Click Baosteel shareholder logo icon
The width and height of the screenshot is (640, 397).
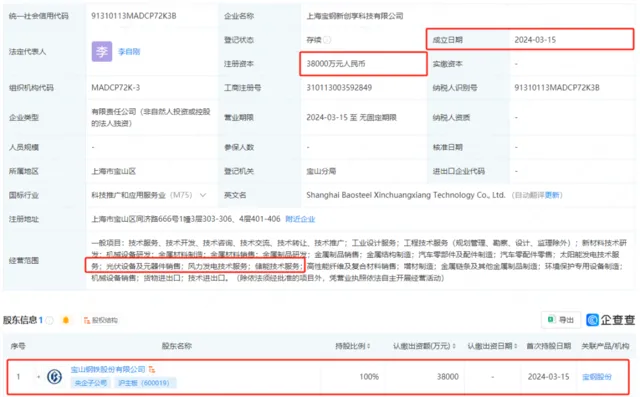[x=54, y=377]
